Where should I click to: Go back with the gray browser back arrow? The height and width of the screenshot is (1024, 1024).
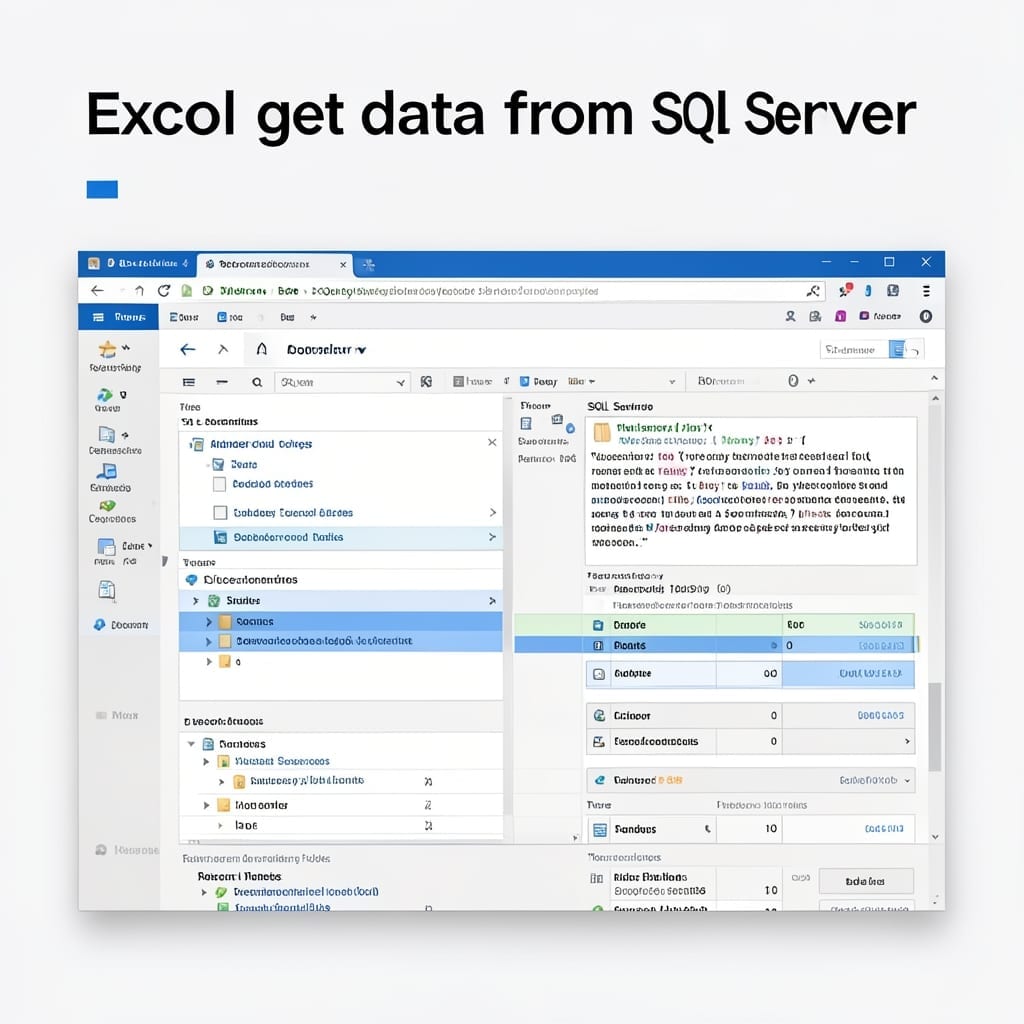pos(97,291)
